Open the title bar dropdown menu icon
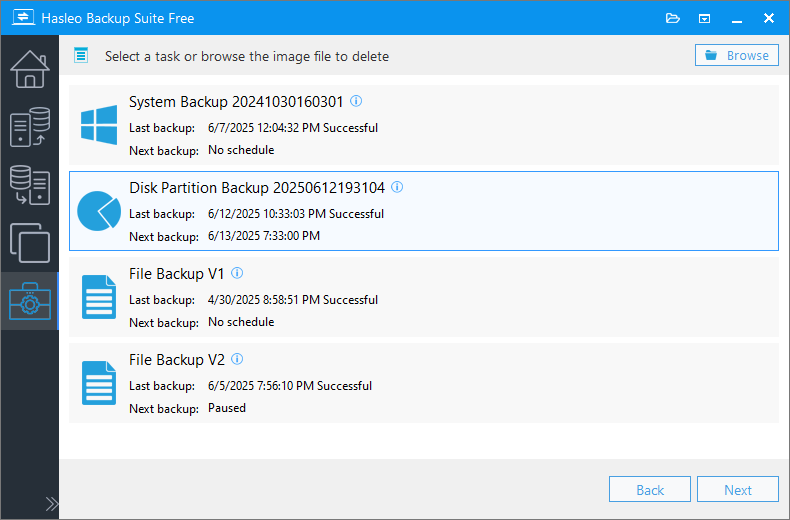The height and width of the screenshot is (520, 790). point(704,19)
